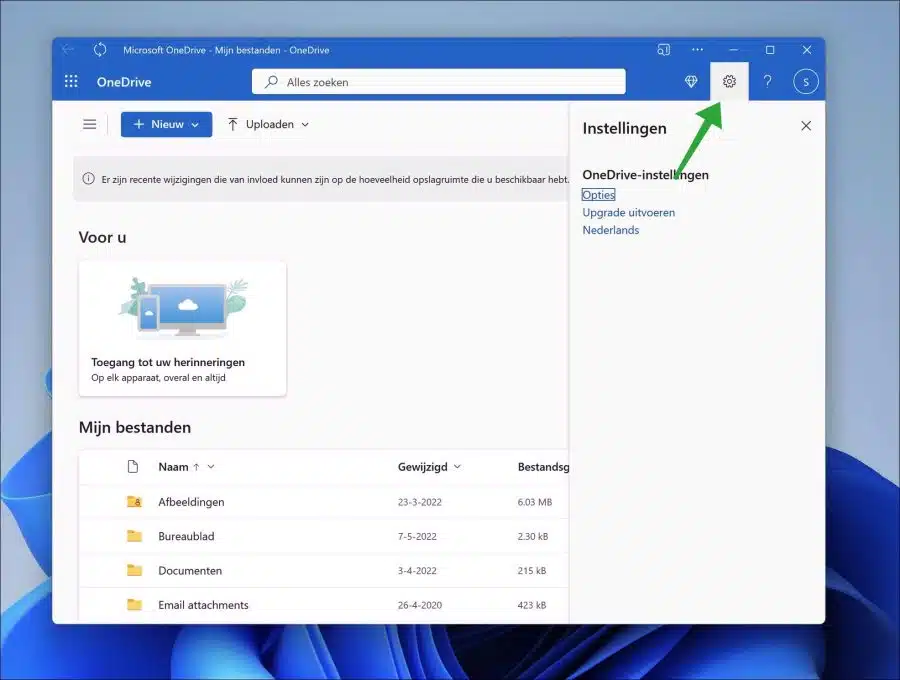Open the Nieuw dropdown button

tap(166, 125)
